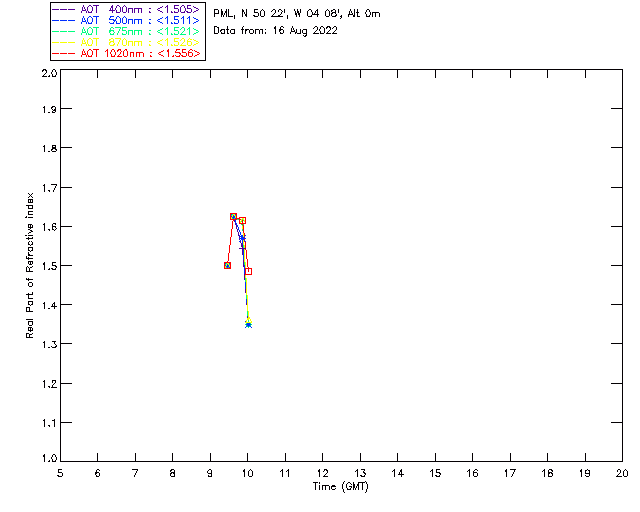Click the peak red square marker near 1.62

(x=233, y=216)
